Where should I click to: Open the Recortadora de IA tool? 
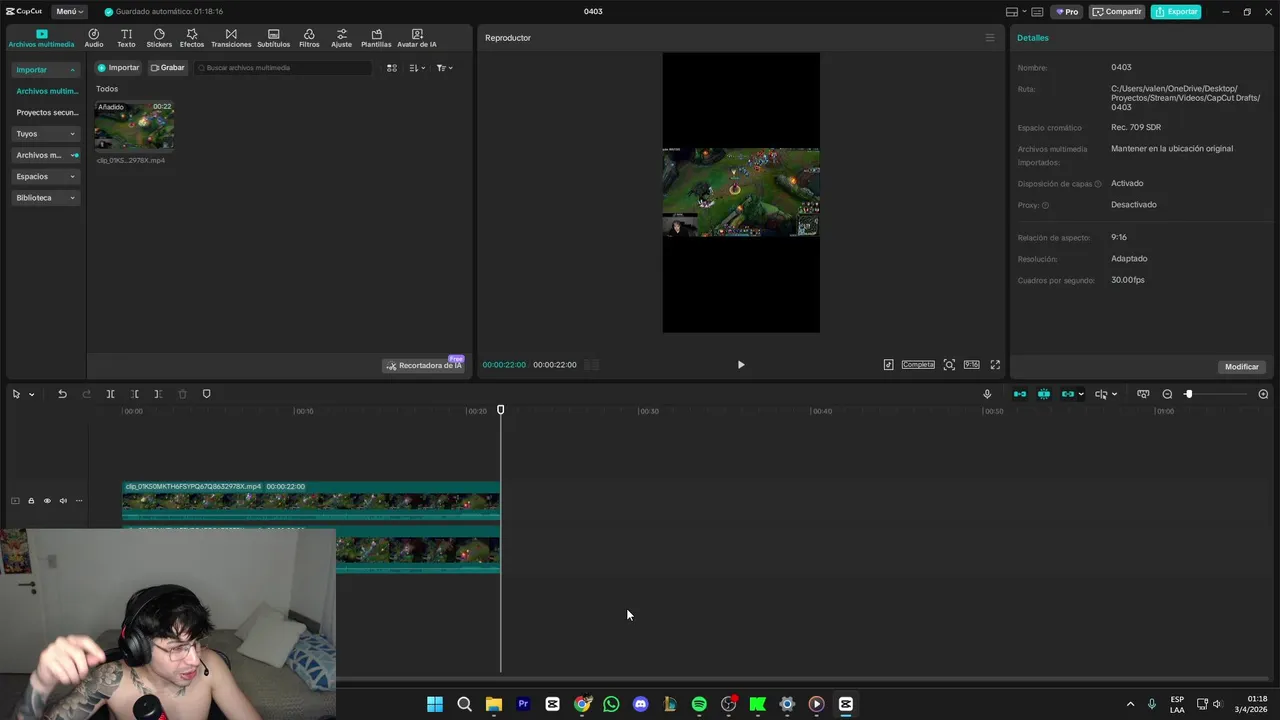pyautogui.click(x=424, y=365)
